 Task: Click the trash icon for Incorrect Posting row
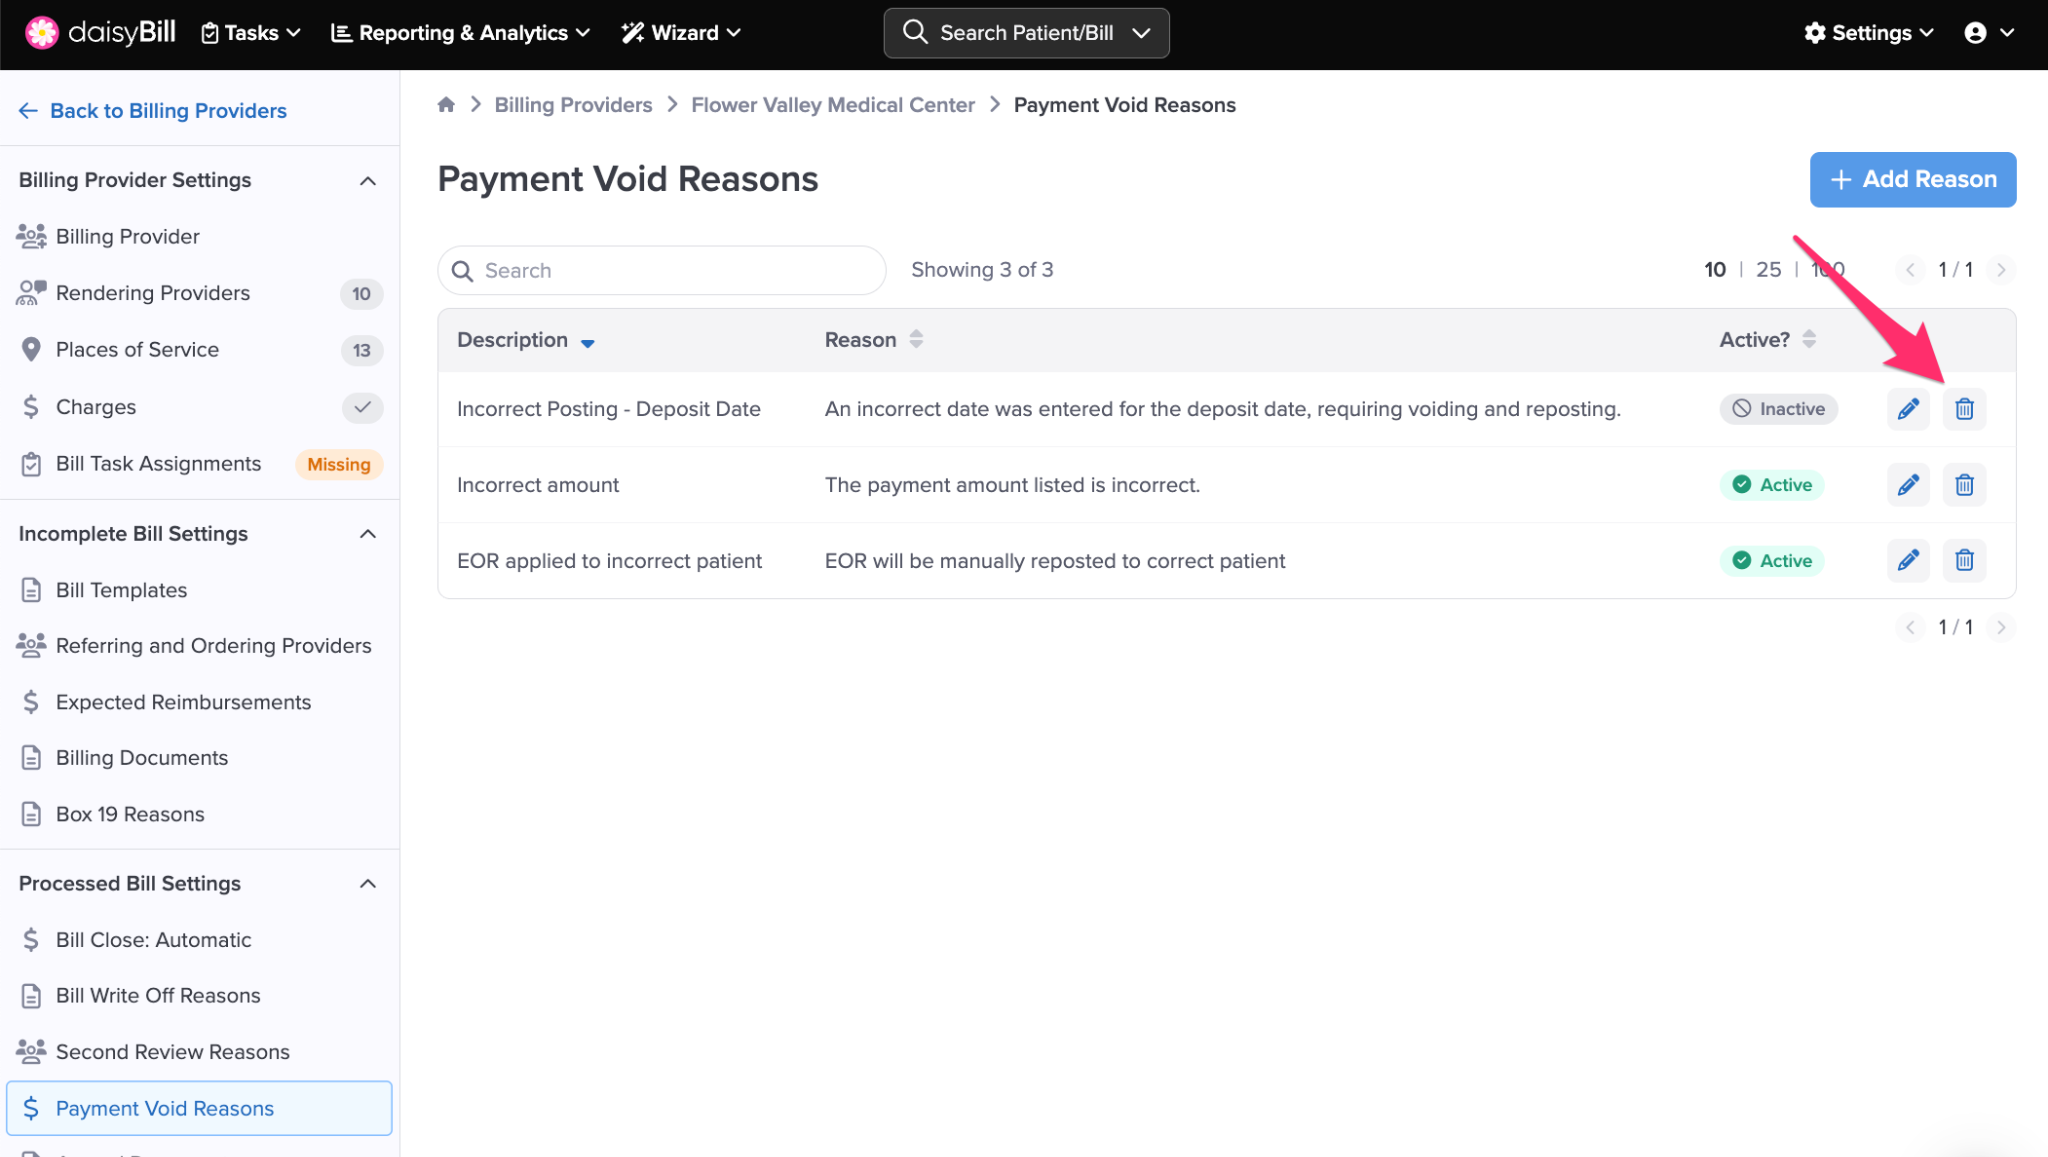(1964, 409)
